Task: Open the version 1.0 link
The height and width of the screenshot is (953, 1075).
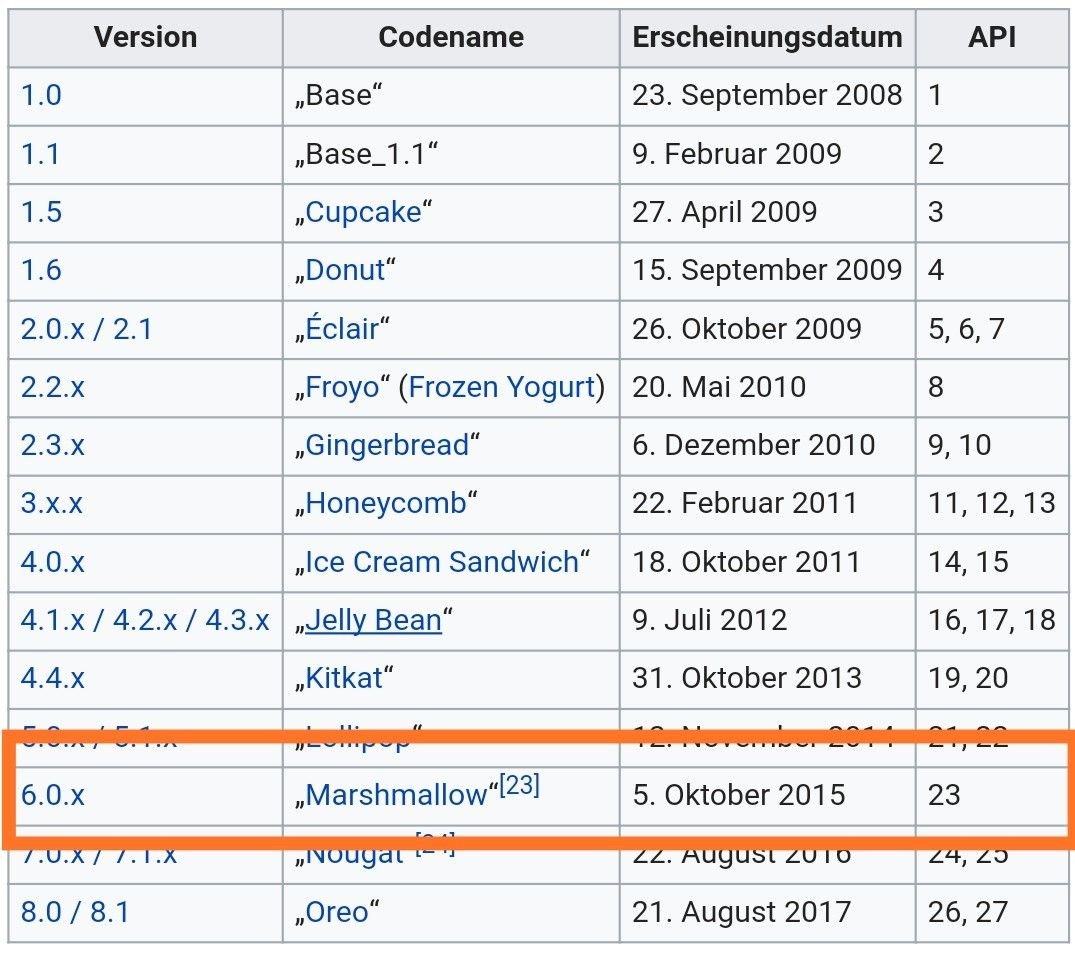Action: (x=41, y=95)
